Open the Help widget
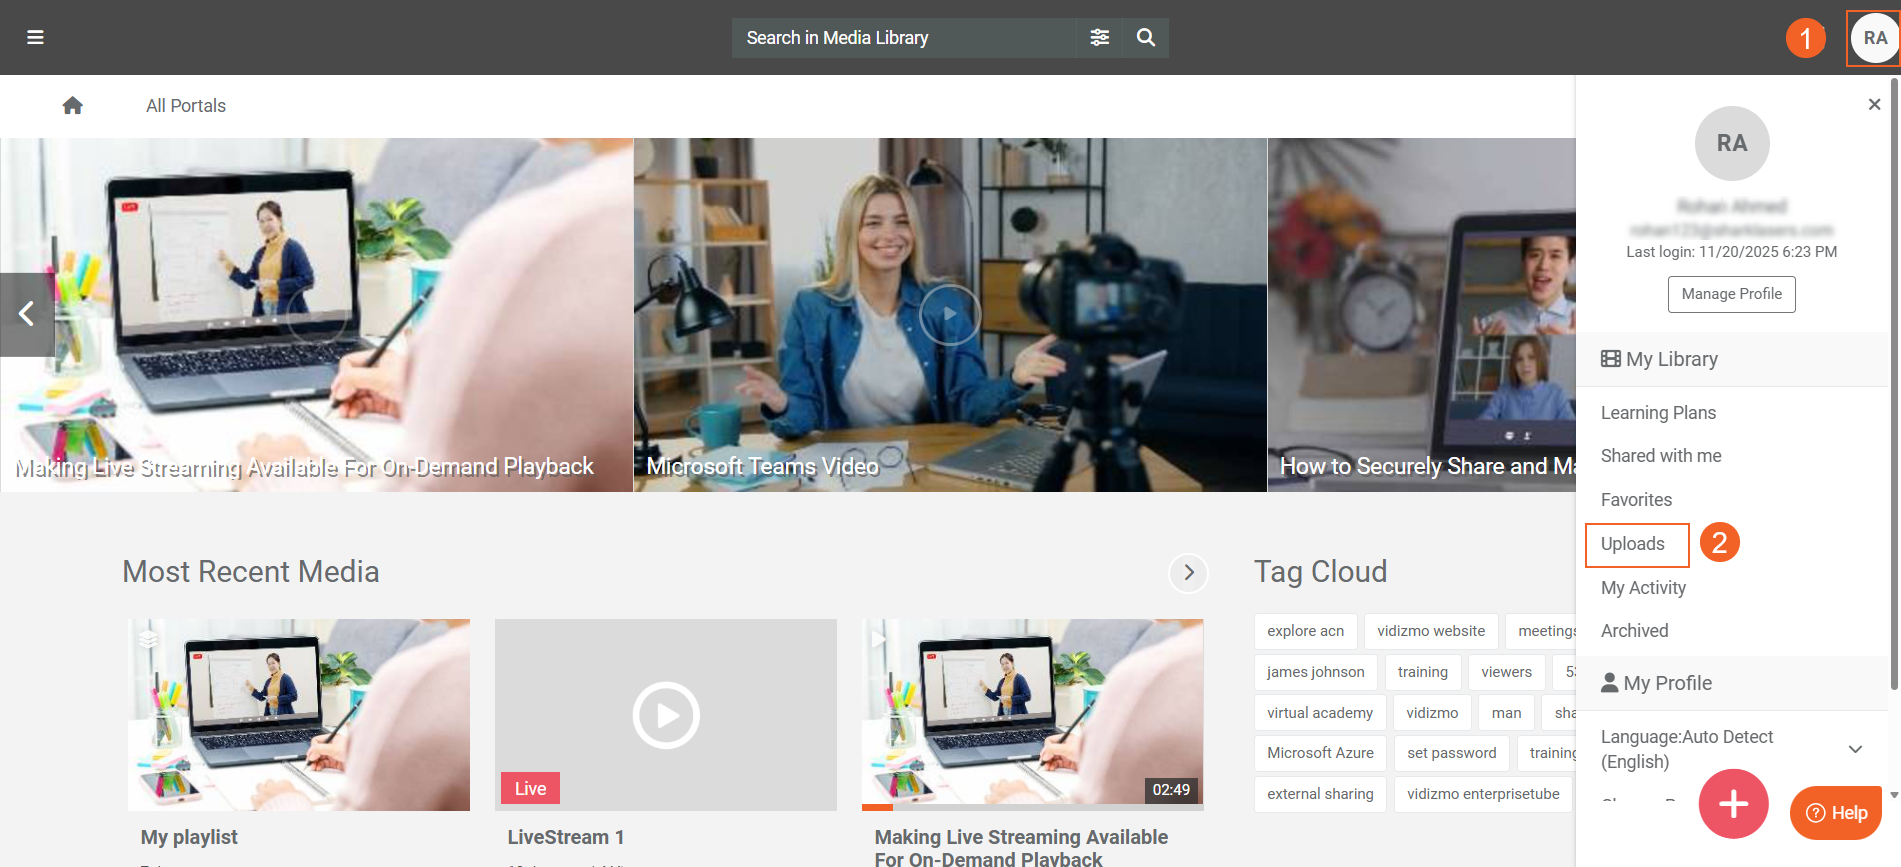The image size is (1901, 867). (1836, 813)
